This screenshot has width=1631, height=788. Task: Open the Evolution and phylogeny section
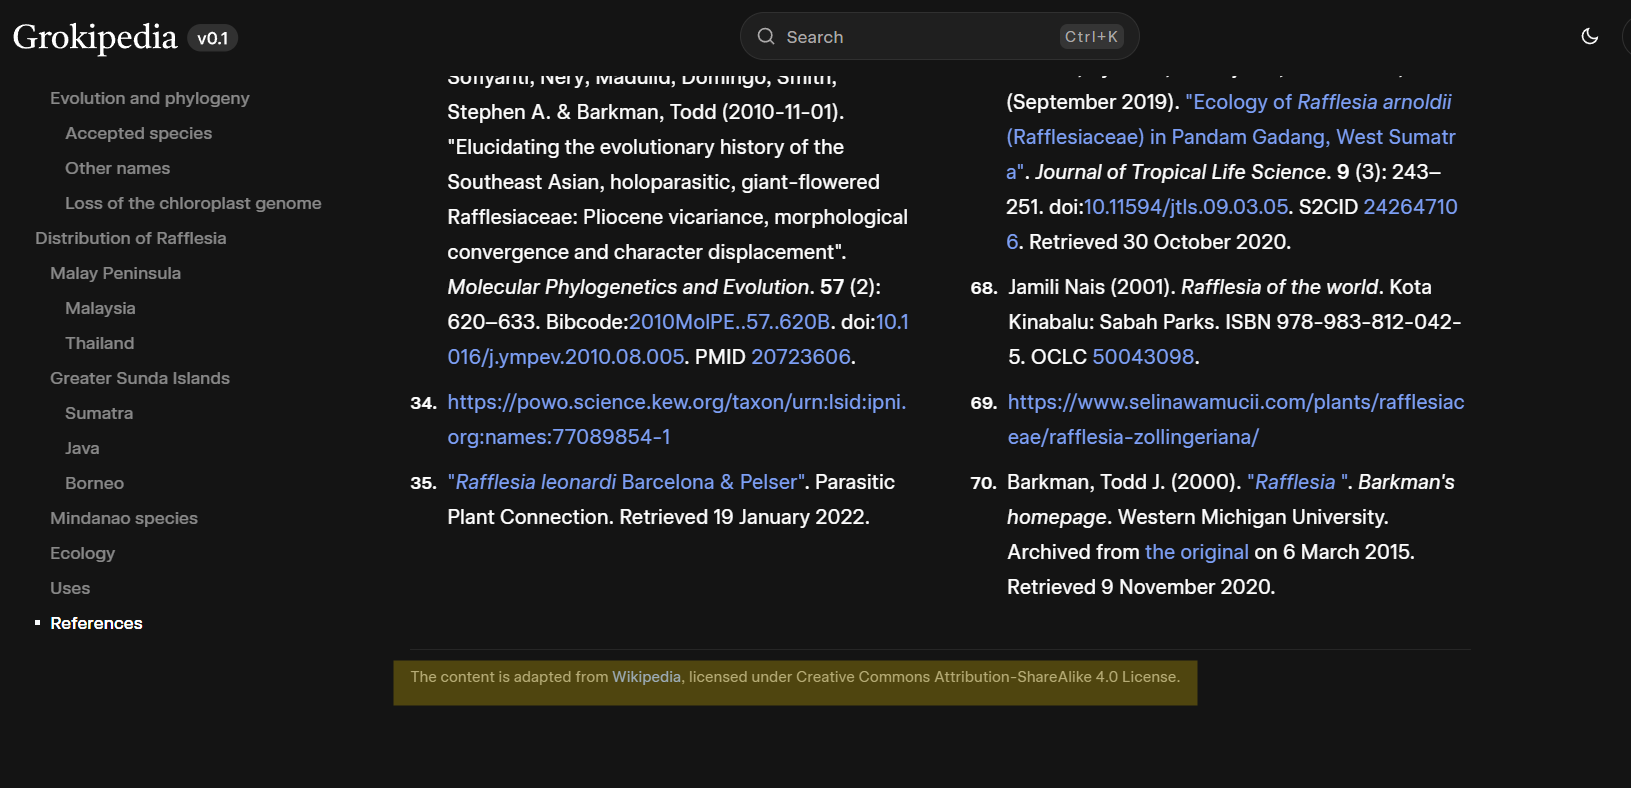149,98
